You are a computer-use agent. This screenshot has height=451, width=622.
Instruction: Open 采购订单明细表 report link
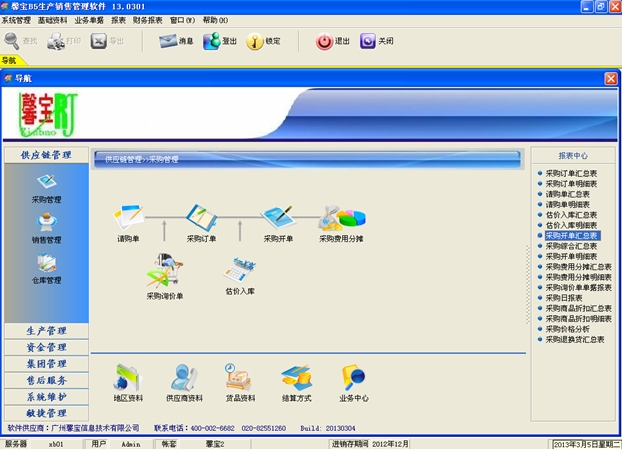point(571,184)
